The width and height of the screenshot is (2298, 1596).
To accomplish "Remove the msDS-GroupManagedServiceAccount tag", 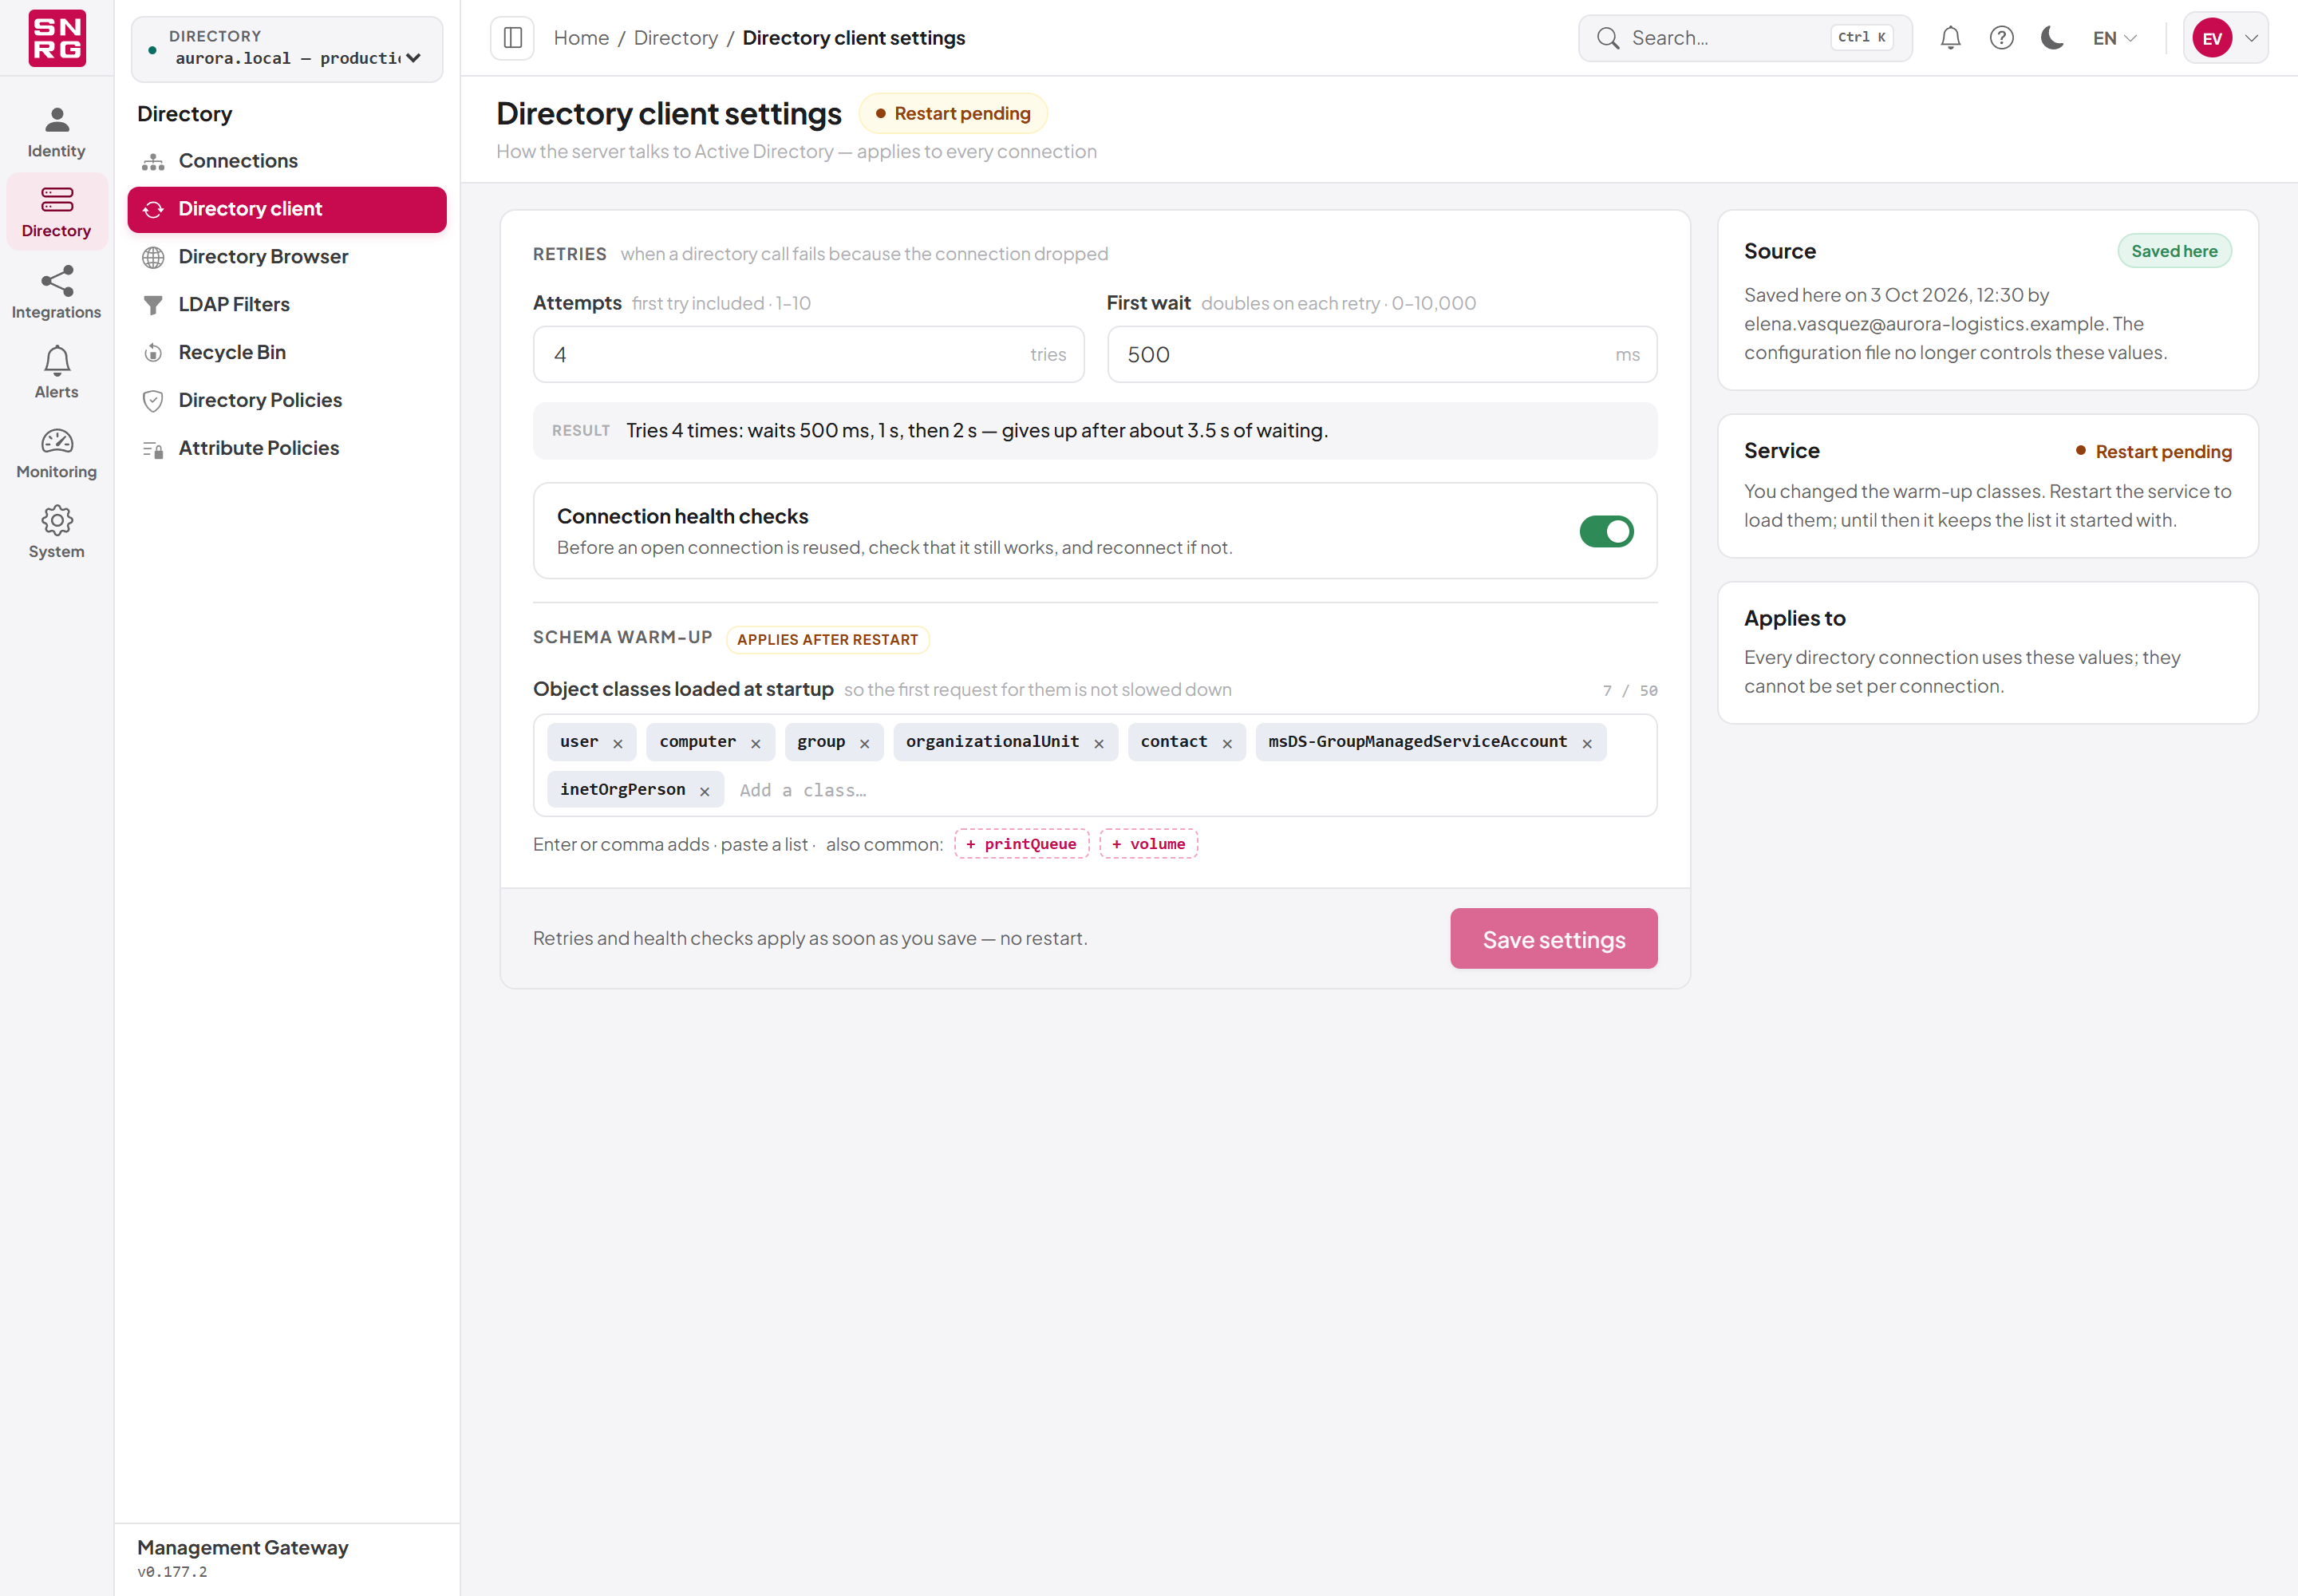I will pyautogui.click(x=1587, y=743).
